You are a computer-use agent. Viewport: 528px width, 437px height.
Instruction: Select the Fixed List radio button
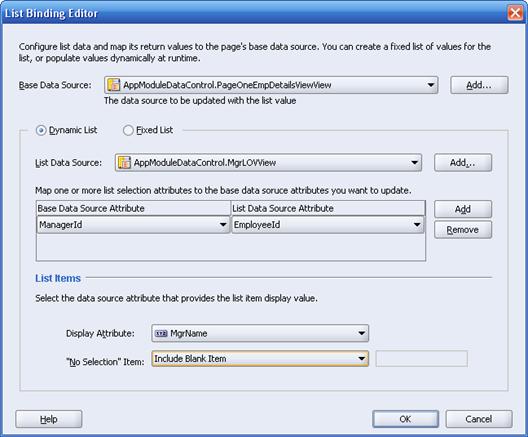[128, 130]
